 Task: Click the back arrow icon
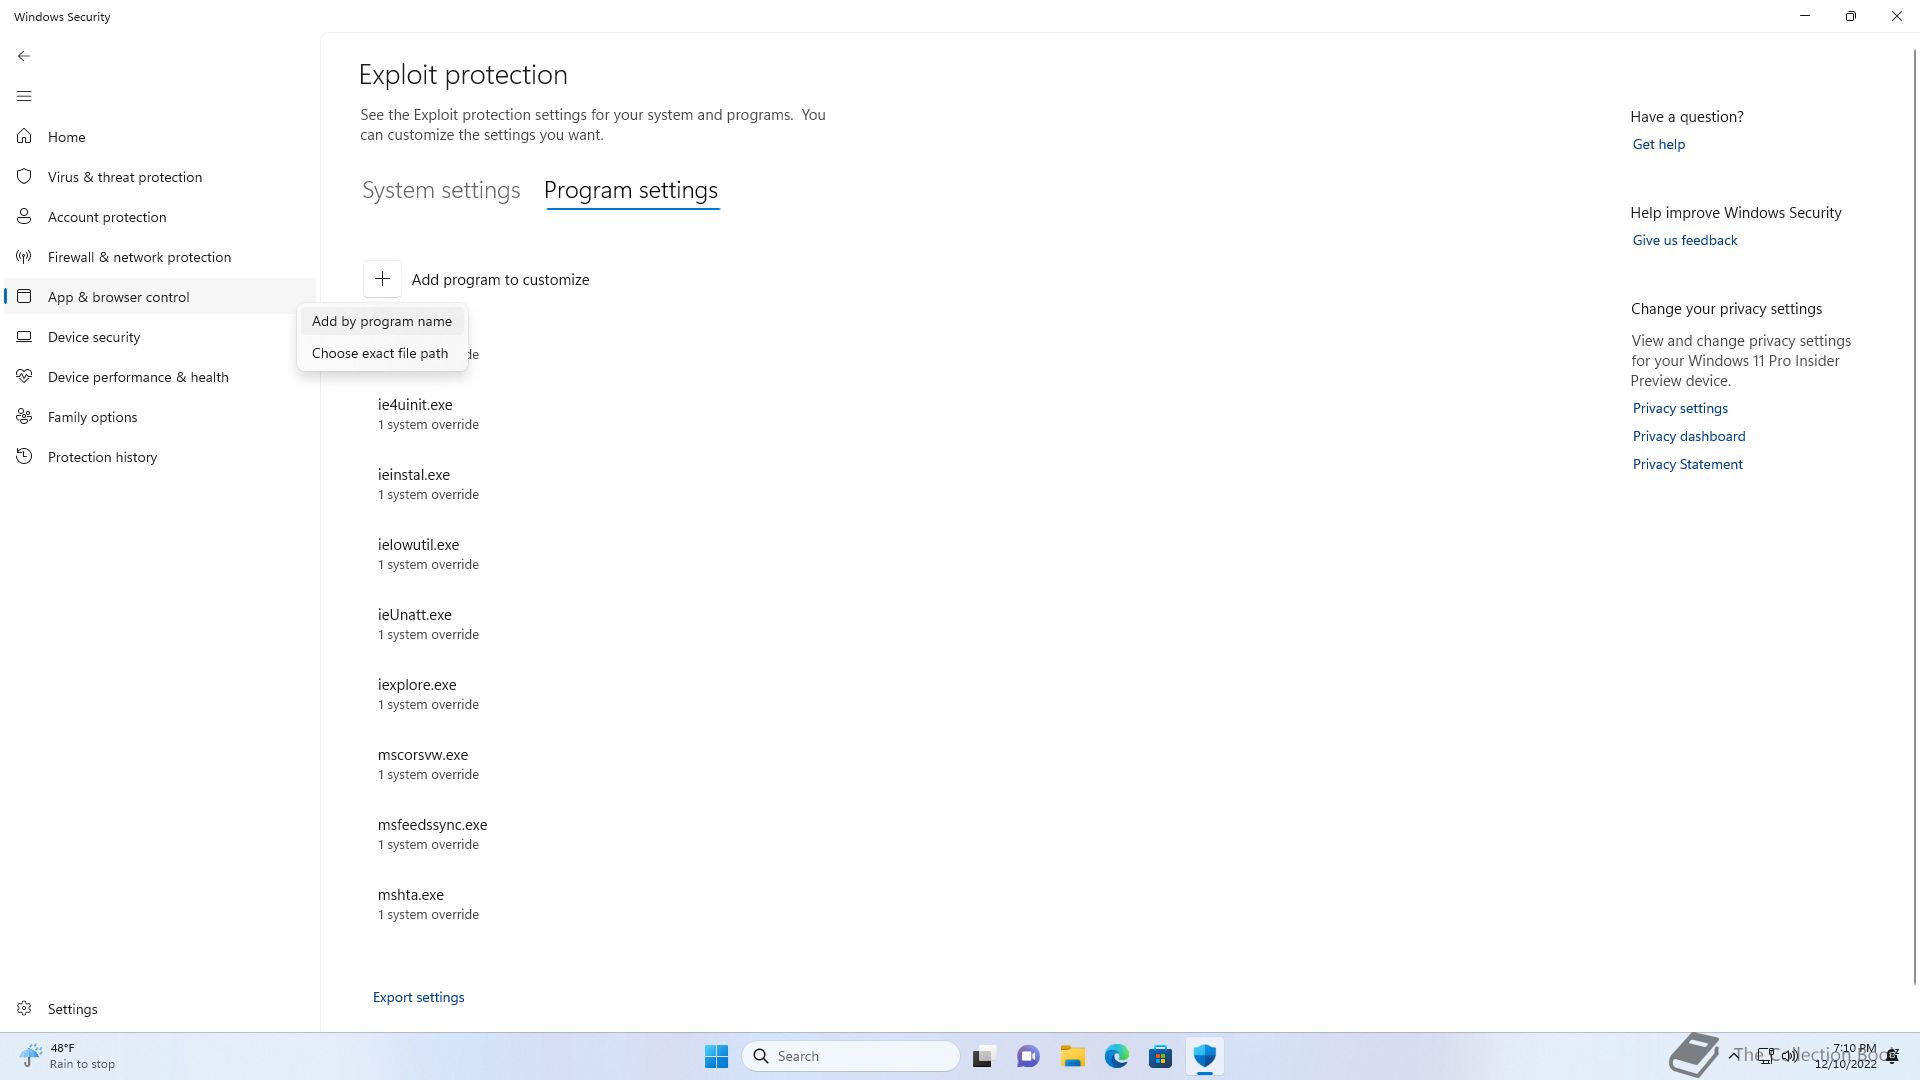[x=24, y=56]
